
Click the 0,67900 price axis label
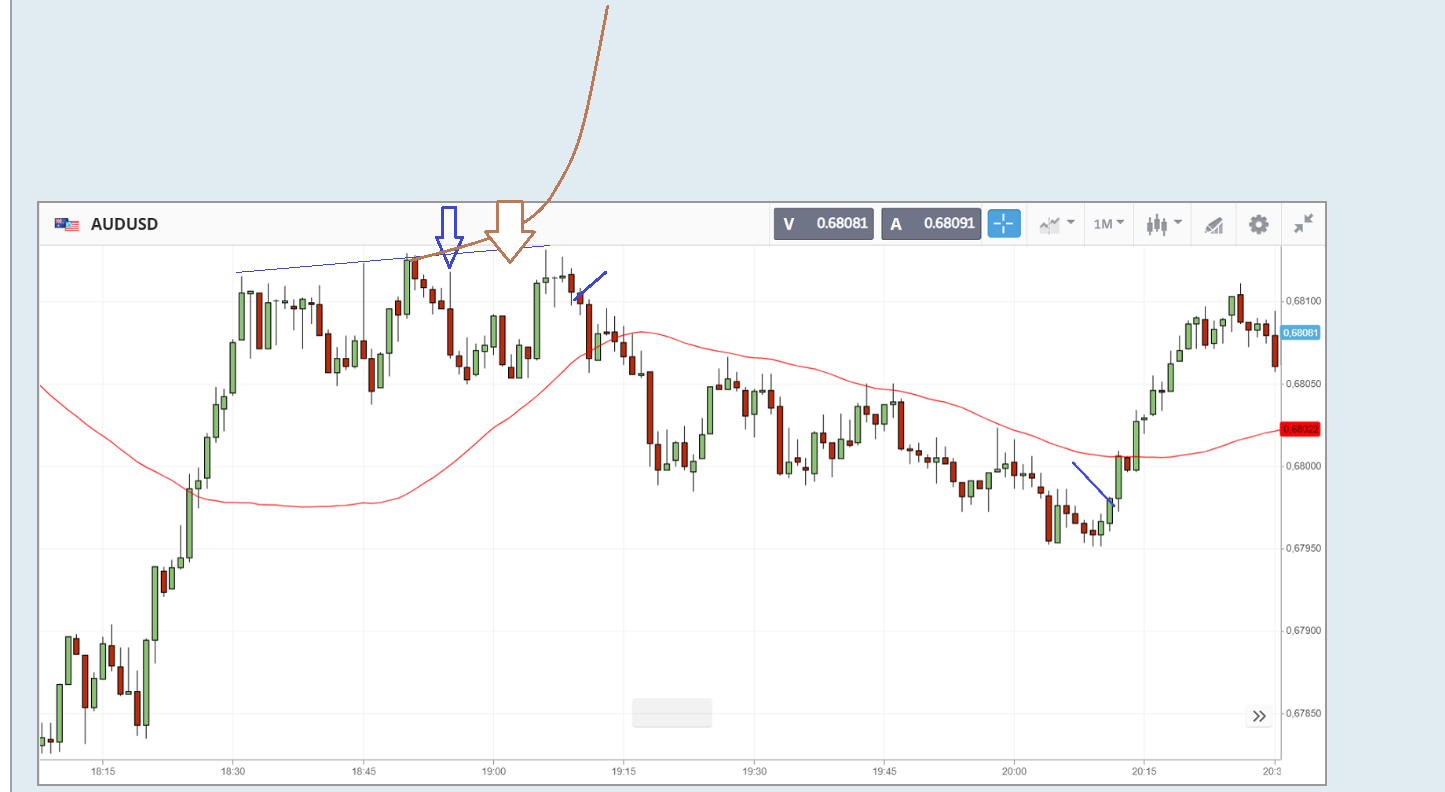point(1302,631)
